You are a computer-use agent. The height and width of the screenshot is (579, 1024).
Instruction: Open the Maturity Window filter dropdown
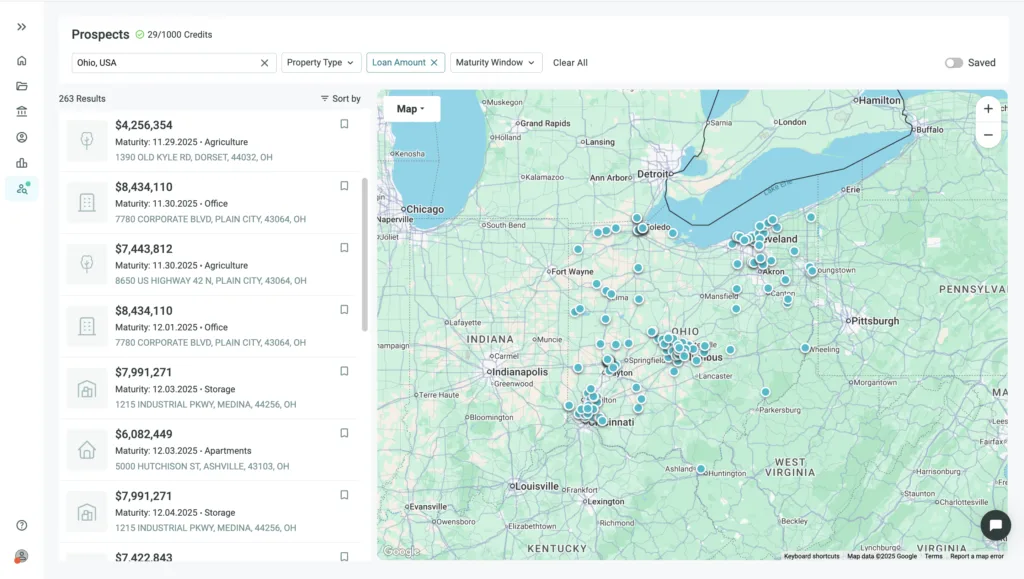496,62
